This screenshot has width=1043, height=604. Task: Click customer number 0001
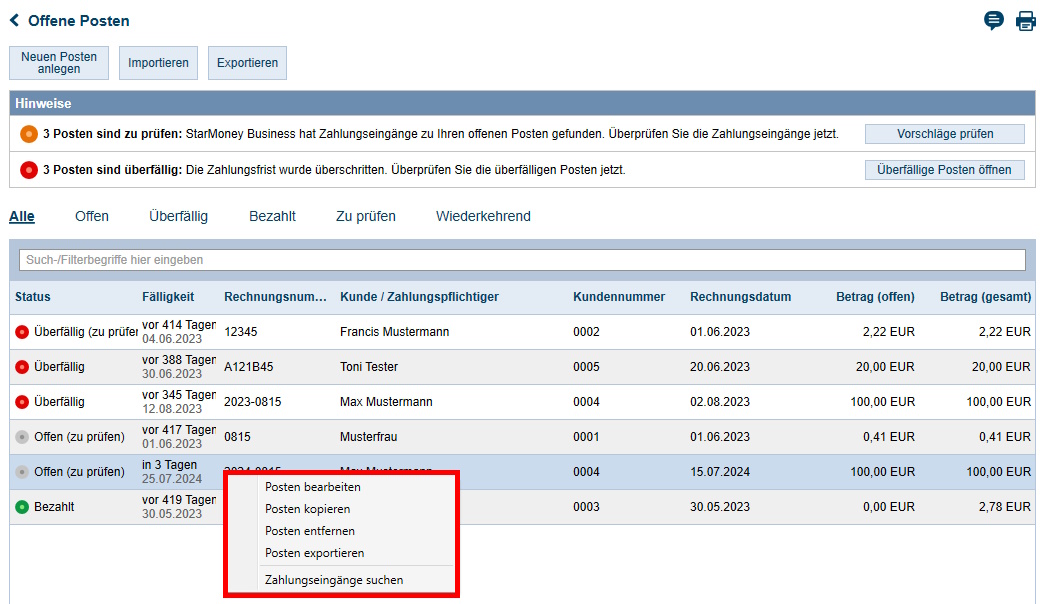coord(586,437)
